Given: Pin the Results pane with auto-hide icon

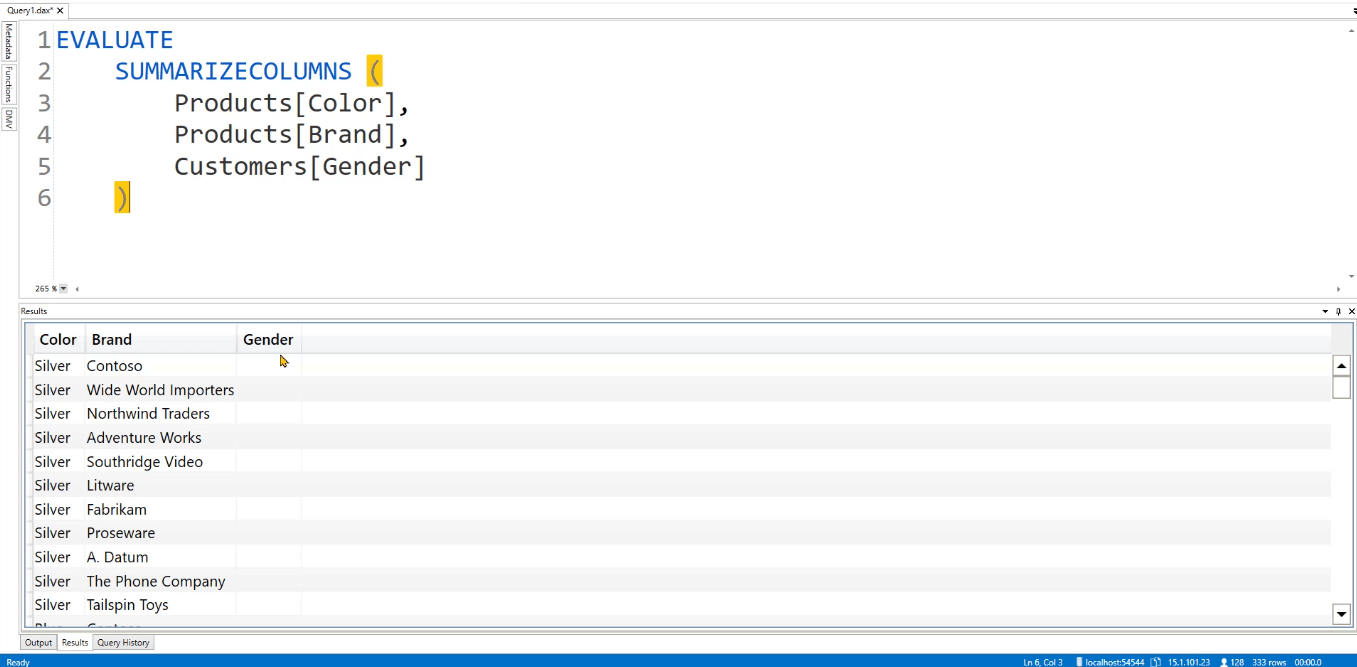Looking at the screenshot, I should click(x=1338, y=311).
